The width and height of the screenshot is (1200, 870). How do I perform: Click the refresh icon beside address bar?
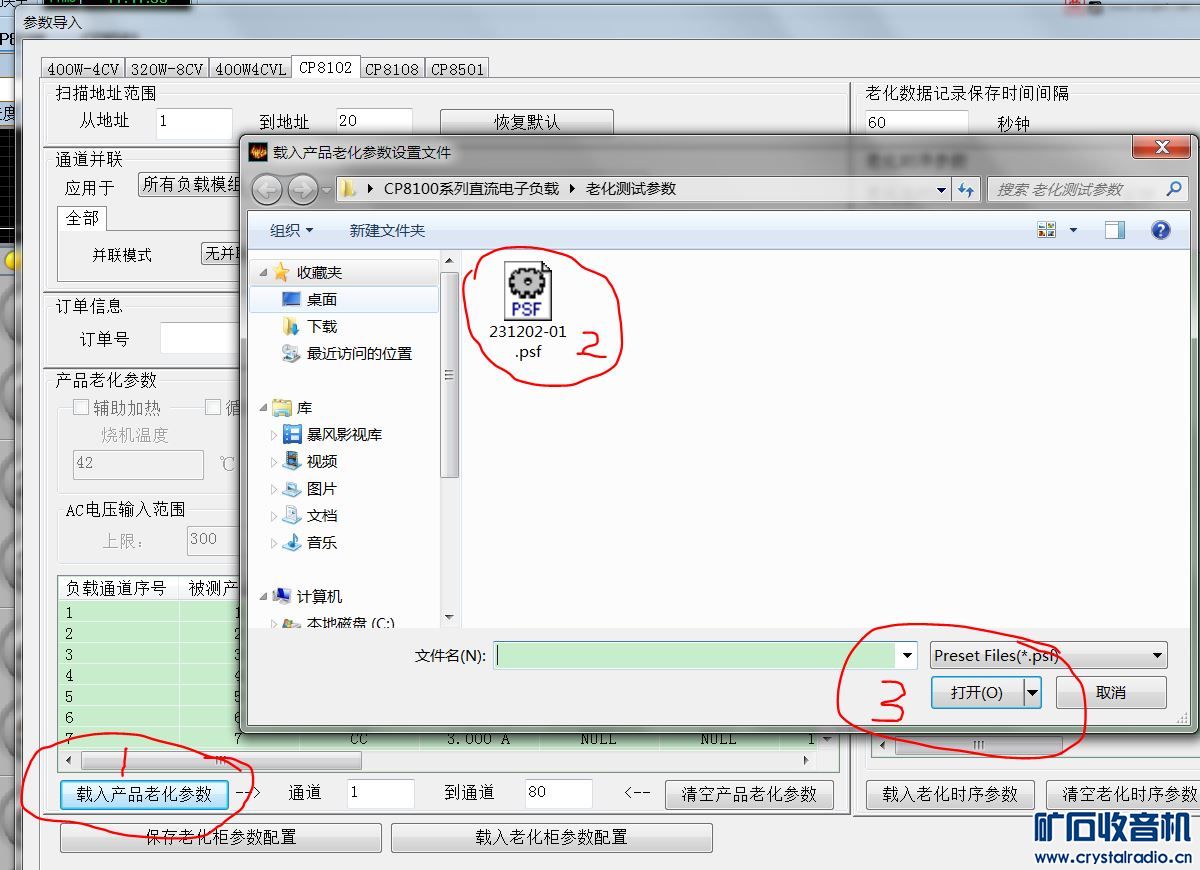point(966,189)
